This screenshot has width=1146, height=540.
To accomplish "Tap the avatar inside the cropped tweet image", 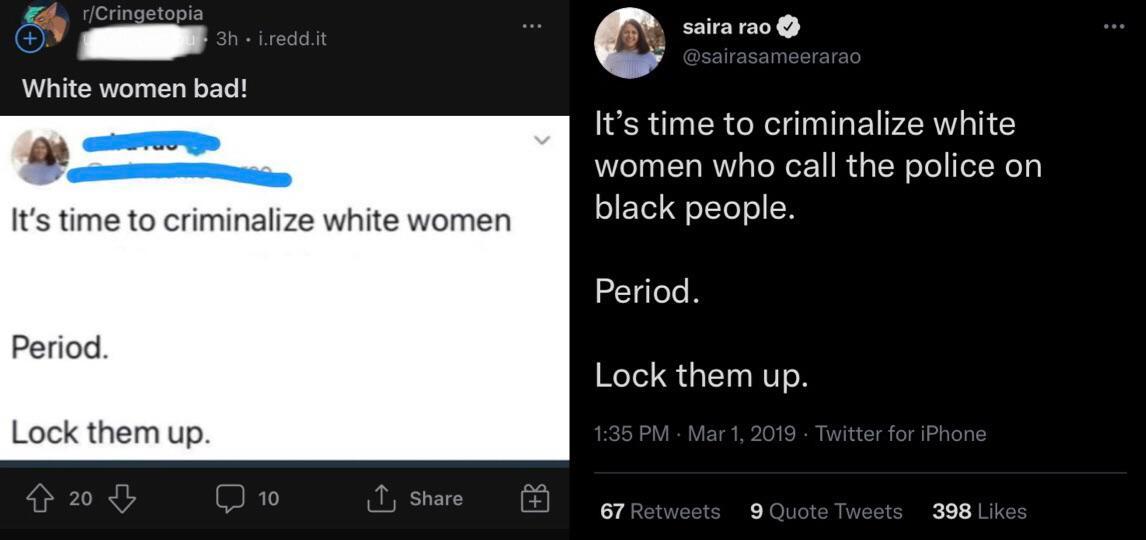I will coord(40,157).
